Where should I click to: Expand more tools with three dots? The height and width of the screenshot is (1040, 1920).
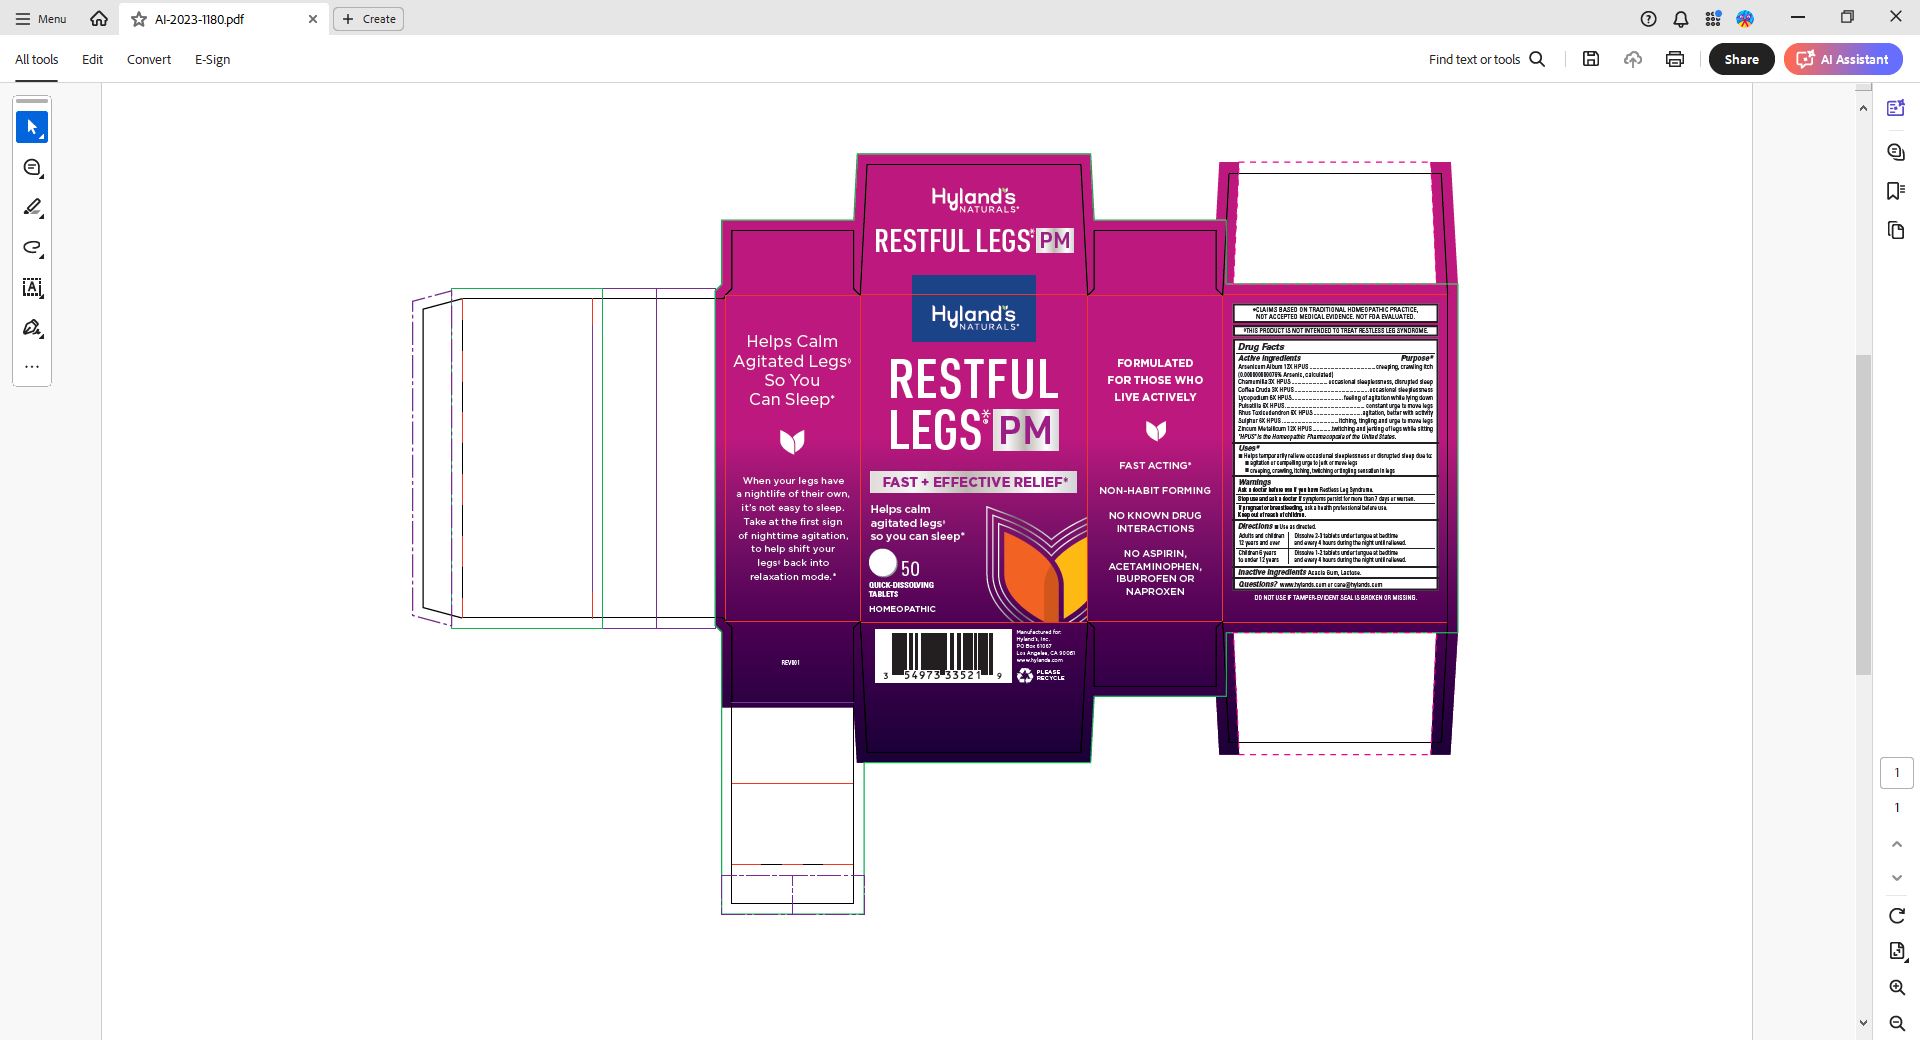coord(32,367)
